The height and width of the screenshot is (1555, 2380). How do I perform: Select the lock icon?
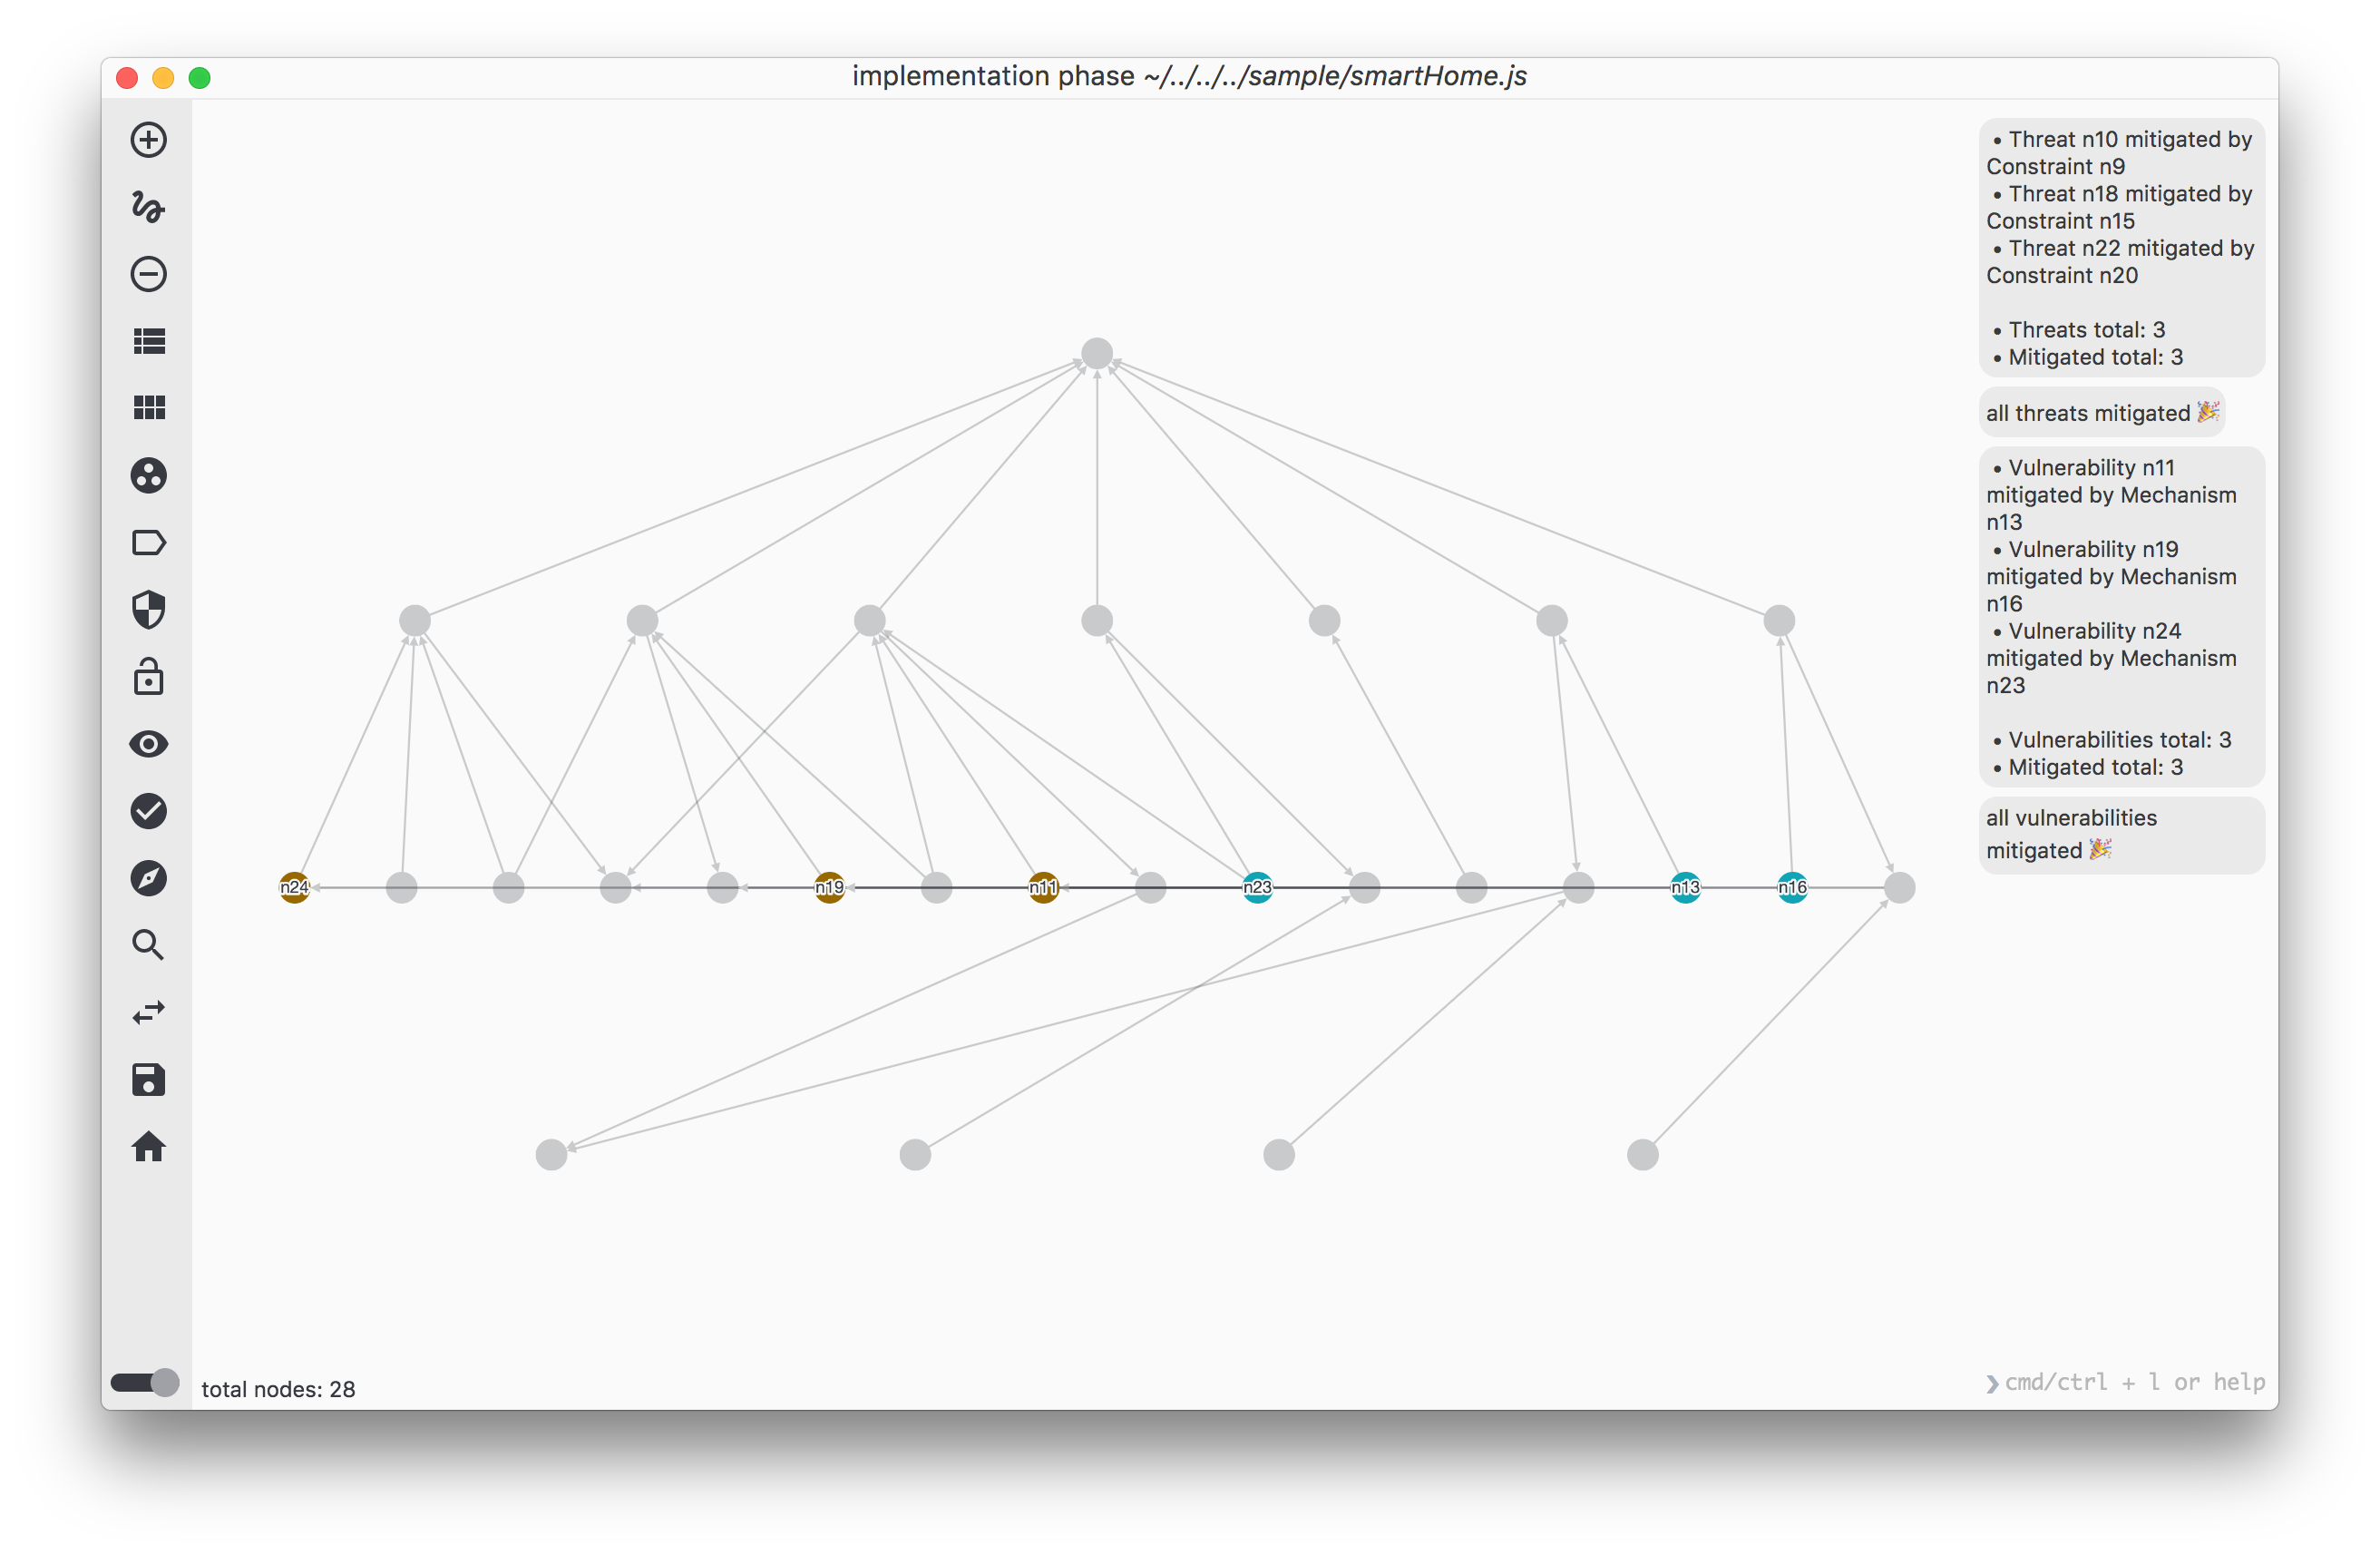click(x=148, y=677)
